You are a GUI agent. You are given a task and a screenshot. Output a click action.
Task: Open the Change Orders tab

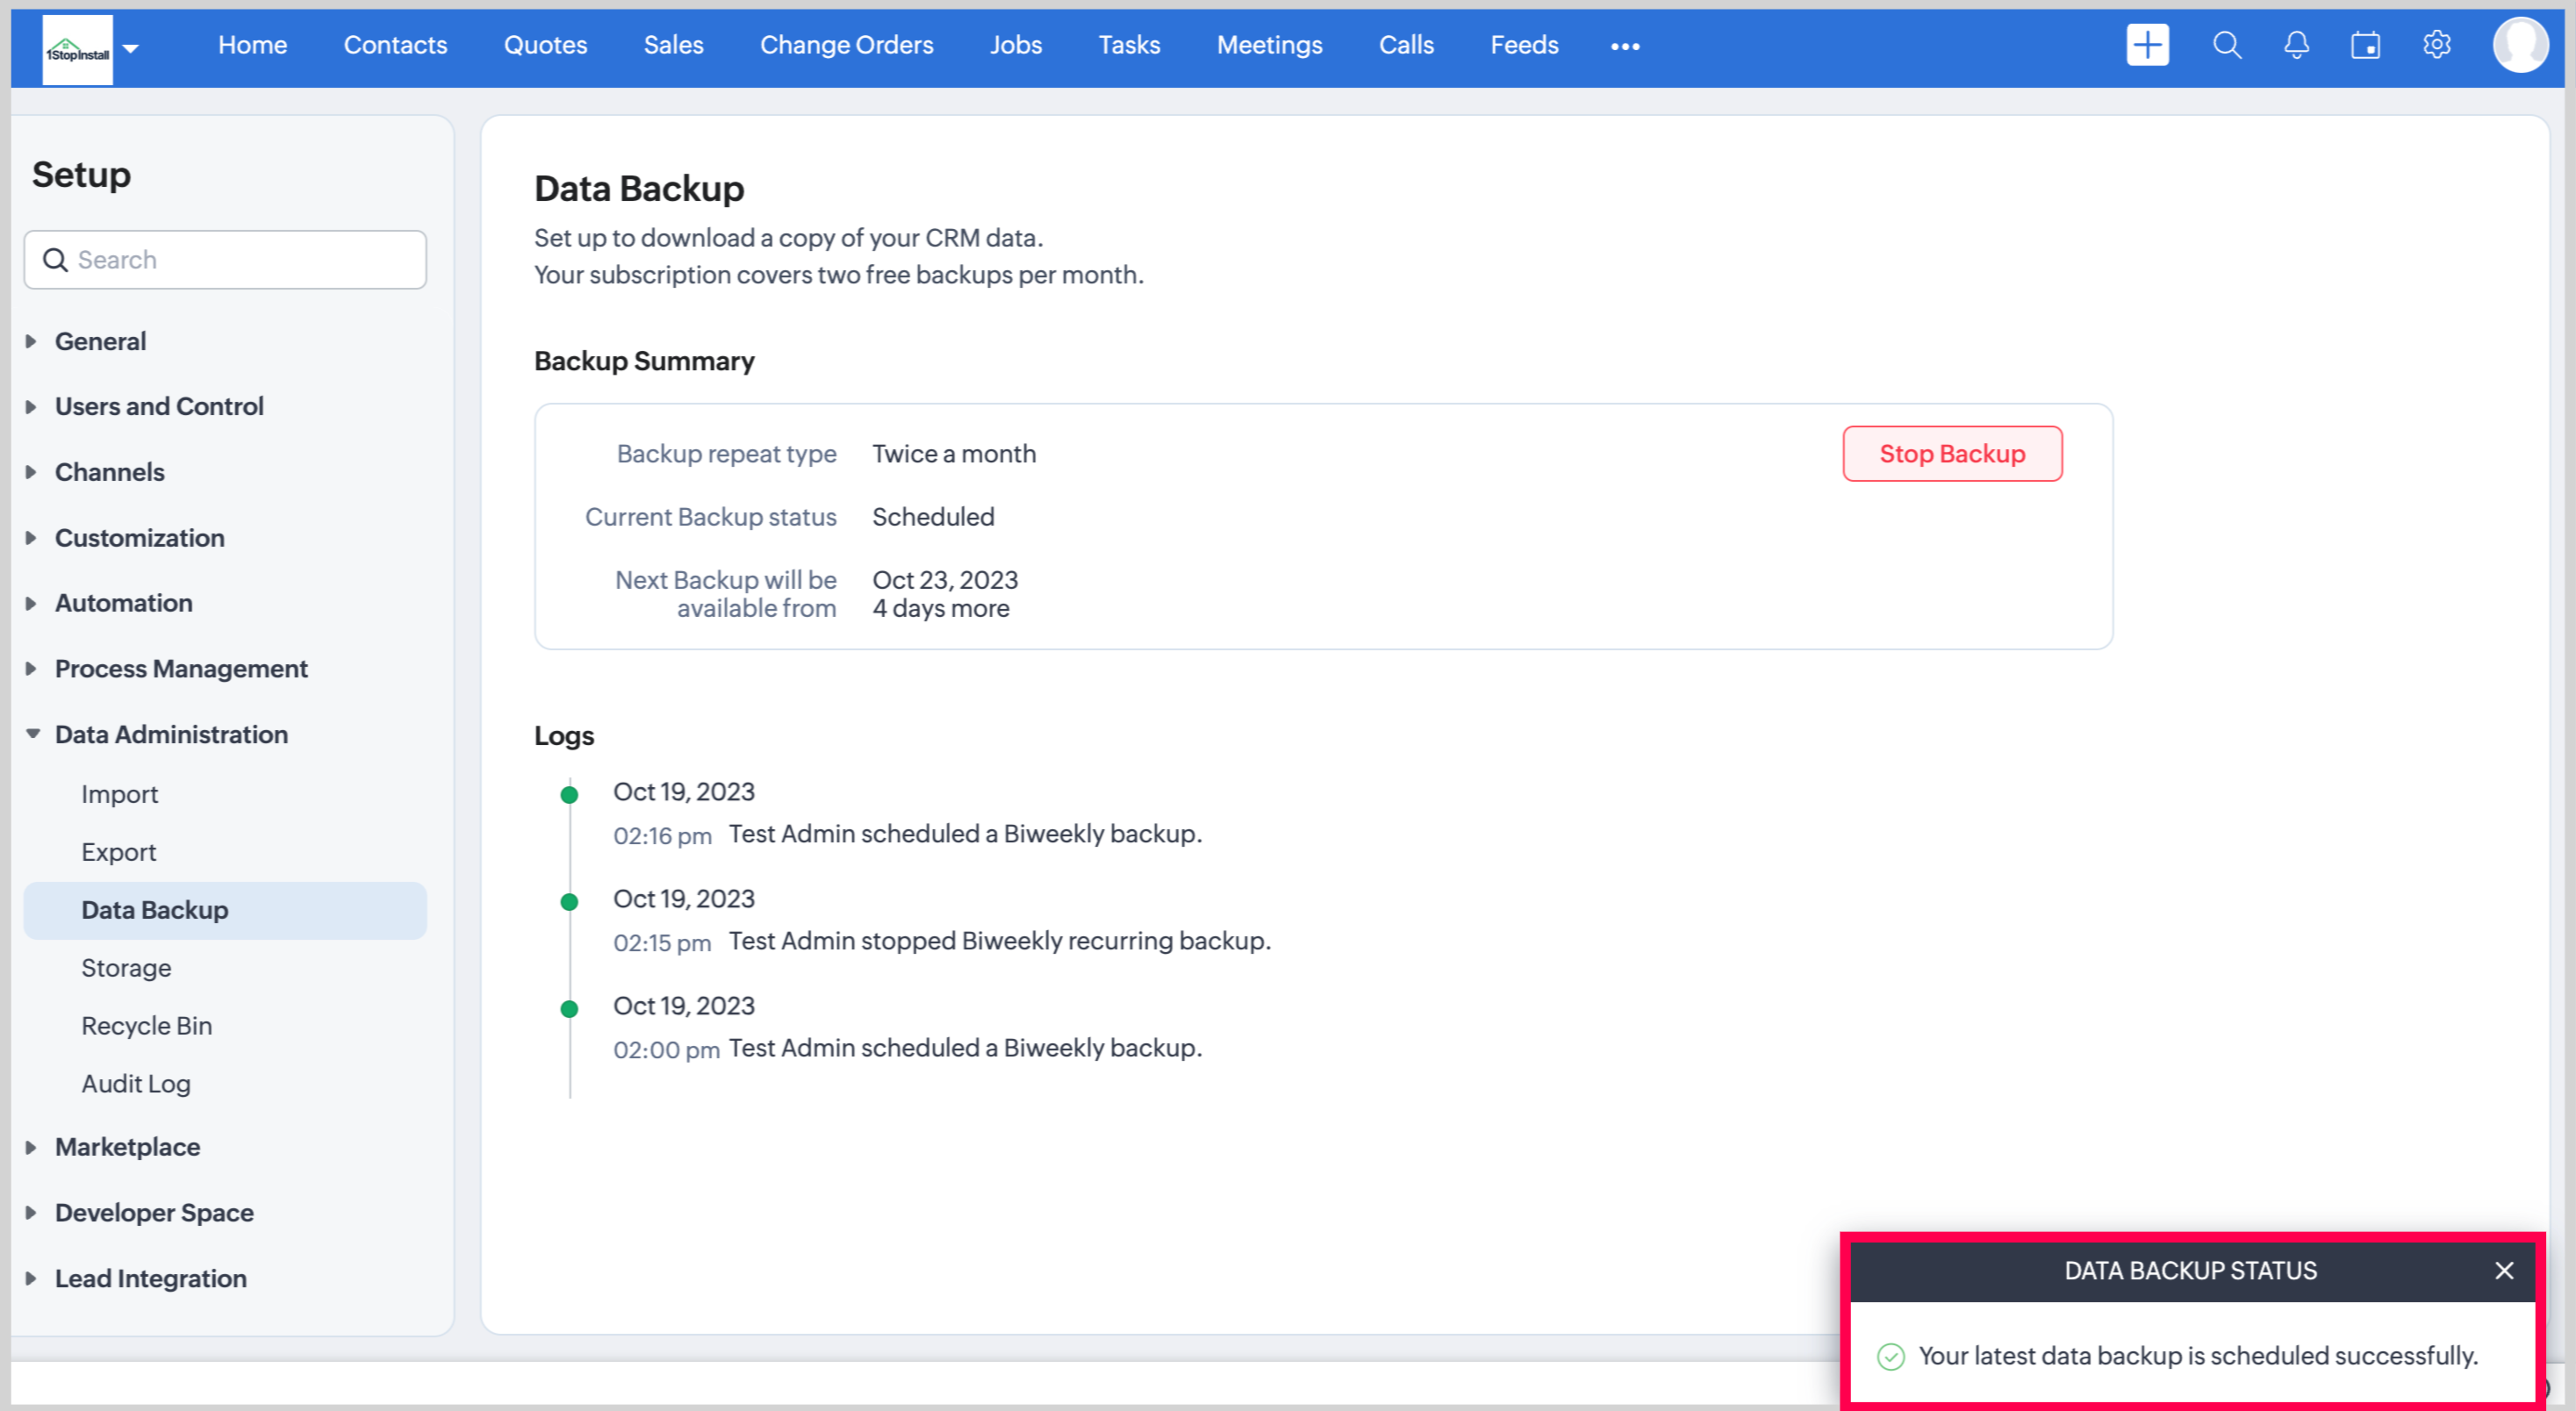(846, 45)
